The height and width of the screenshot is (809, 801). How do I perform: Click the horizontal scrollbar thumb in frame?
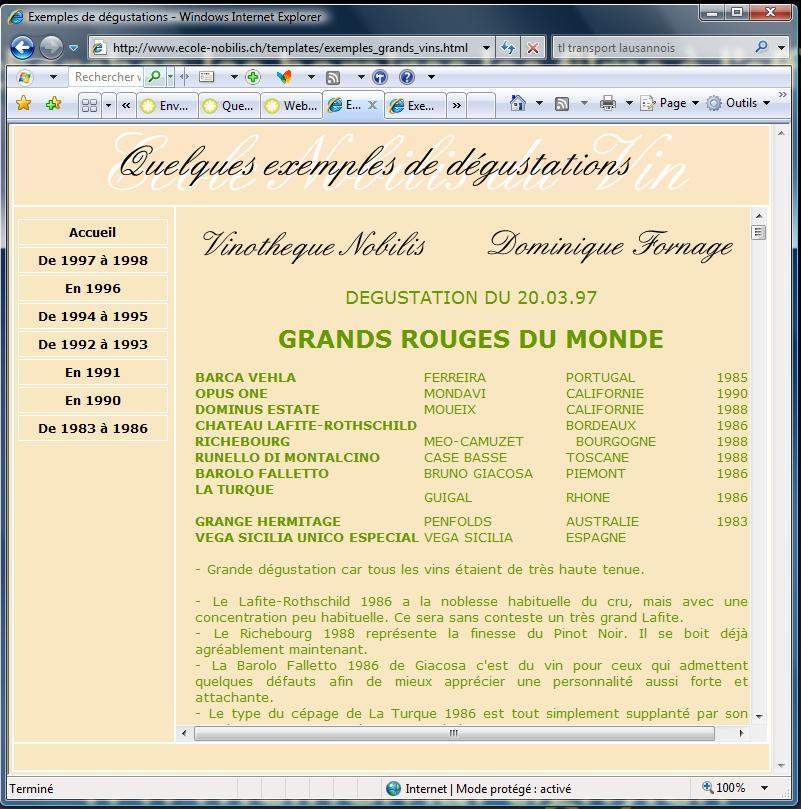pyautogui.click(x=454, y=733)
